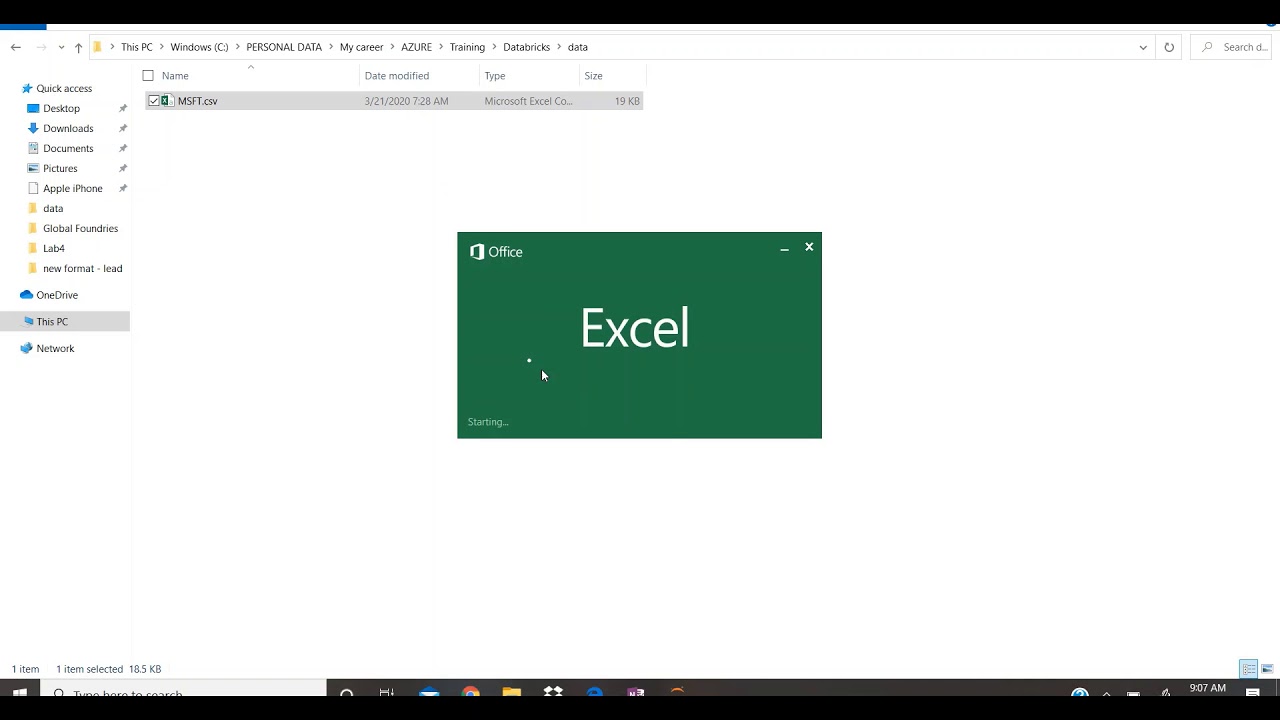Open the Desktop folder in sidebar
The height and width of the screenshot is (720, 1280).
(x=61, y=108)
